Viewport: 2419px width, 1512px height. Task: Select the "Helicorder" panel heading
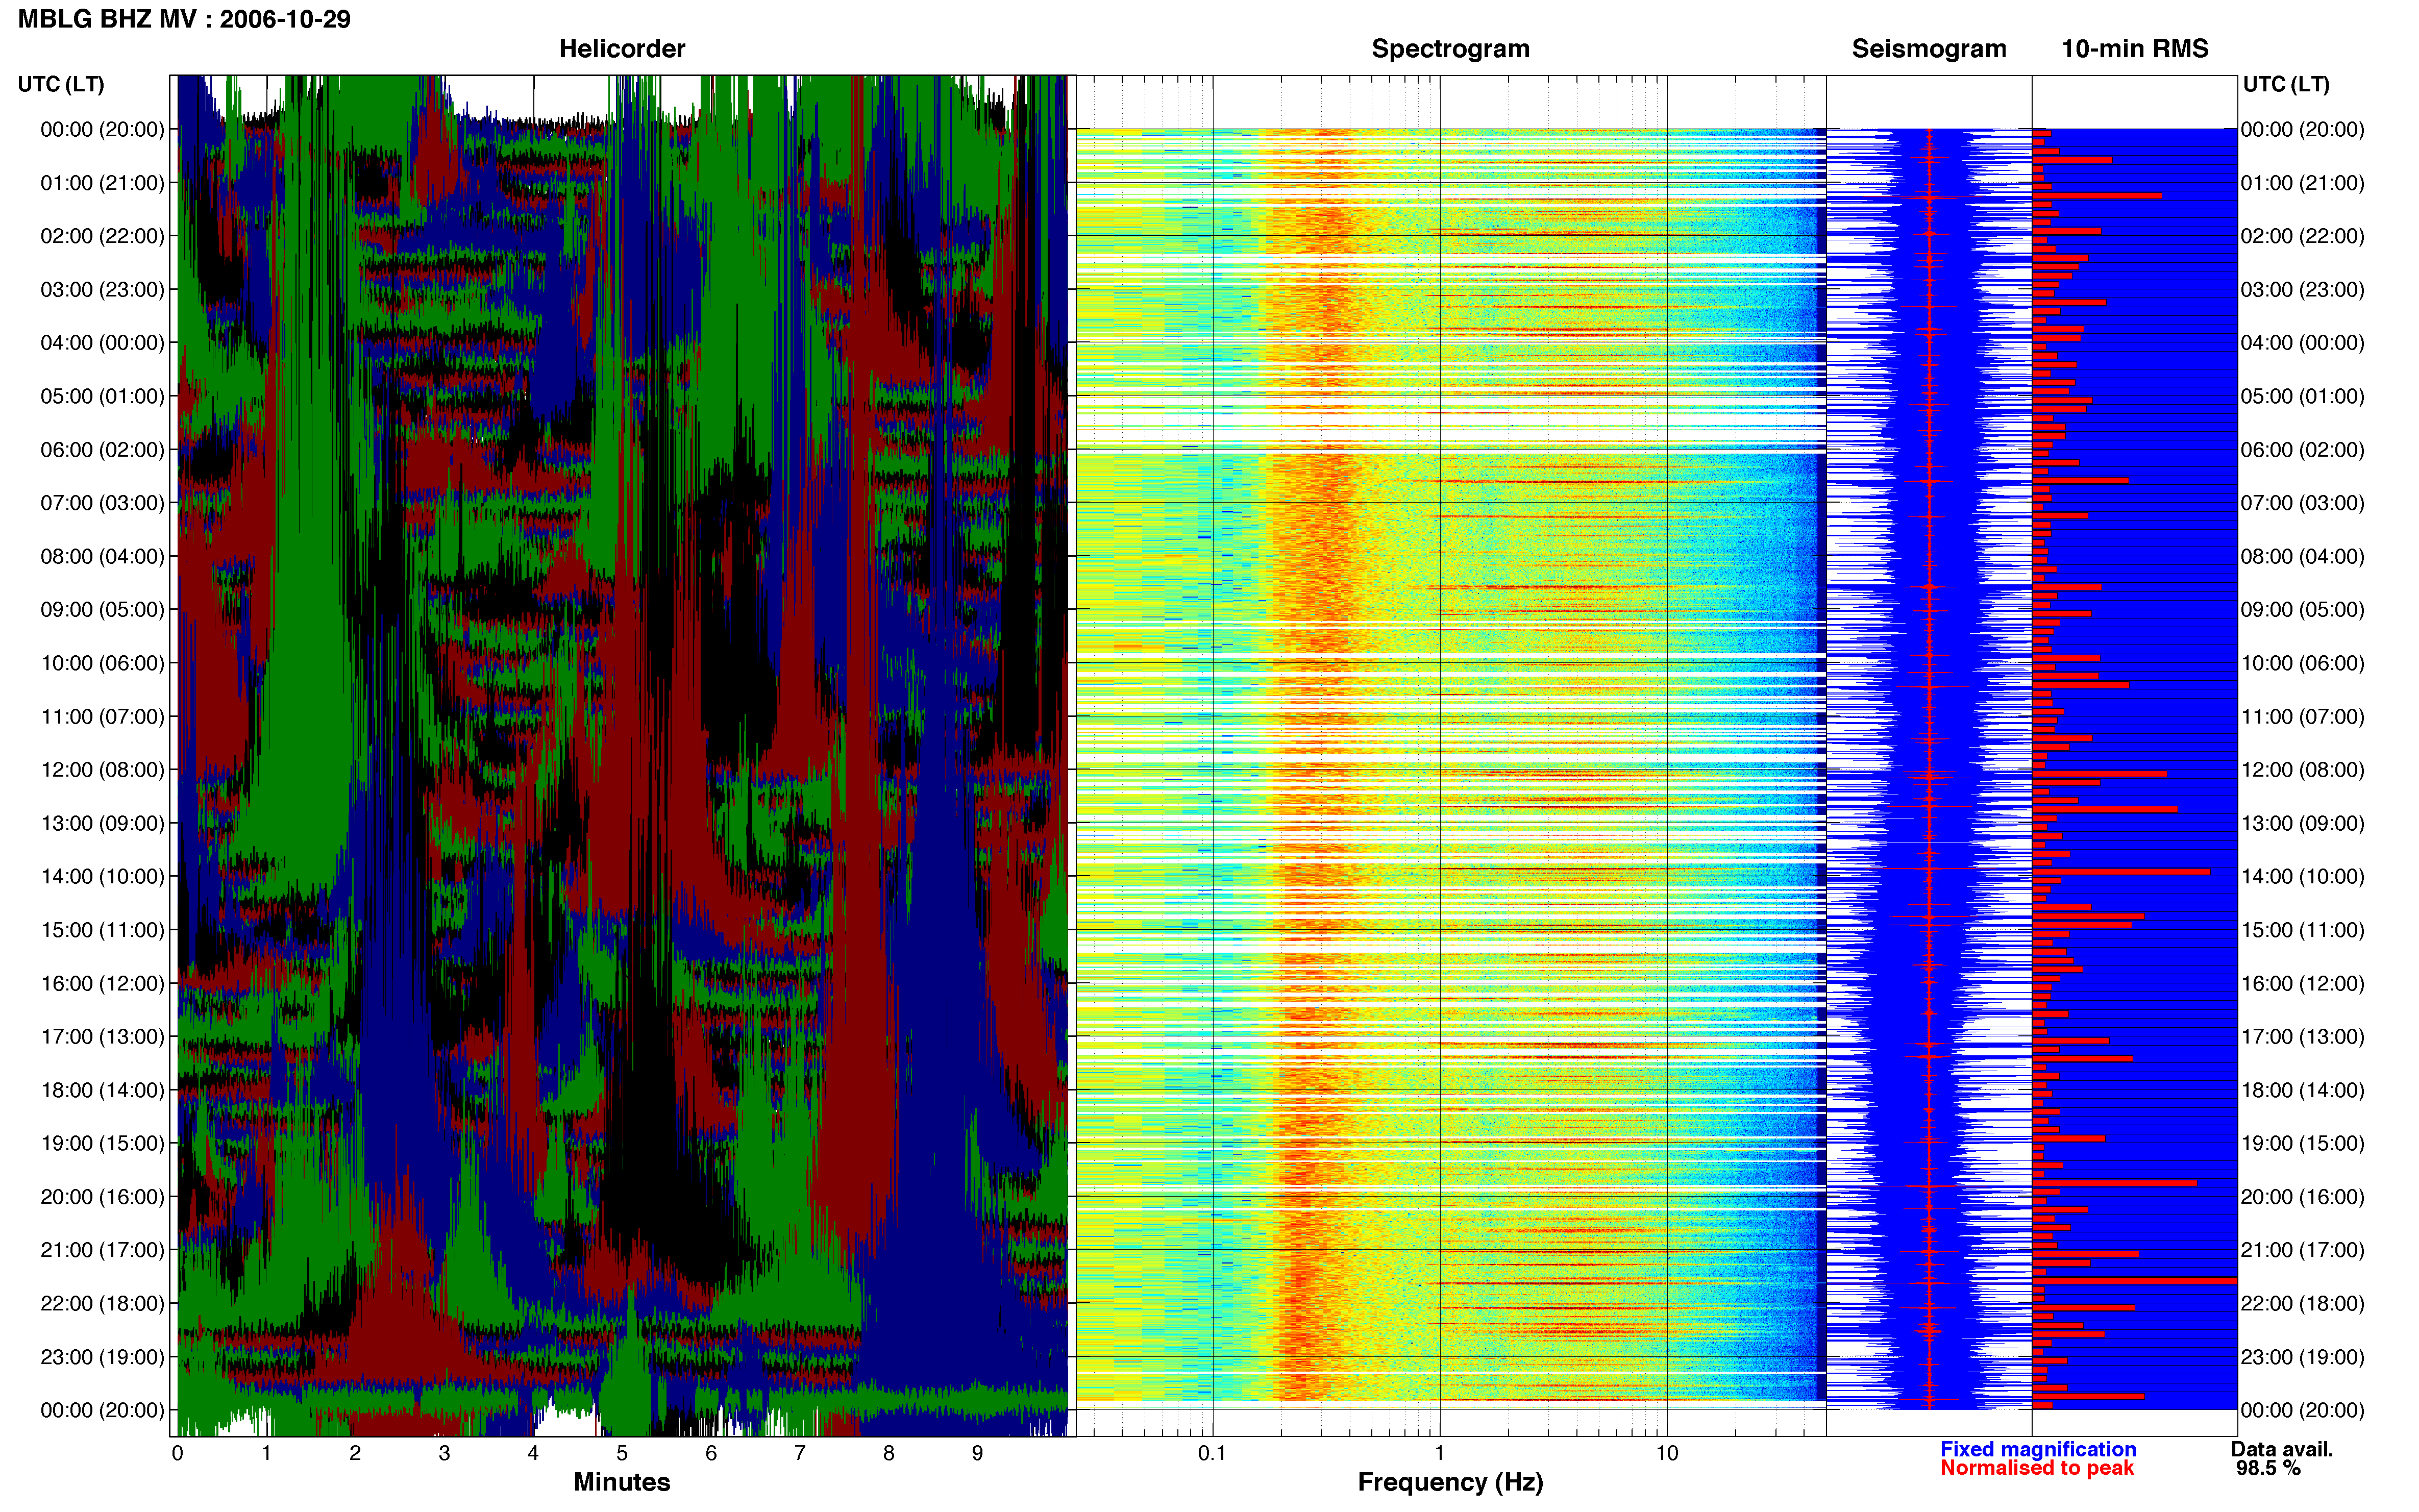pyautogui.click(x=622, y=49)
